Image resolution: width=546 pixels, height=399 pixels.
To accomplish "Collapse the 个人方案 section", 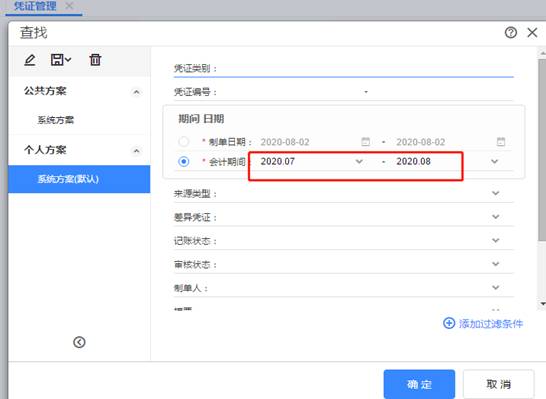I will (x=136, y=151).
